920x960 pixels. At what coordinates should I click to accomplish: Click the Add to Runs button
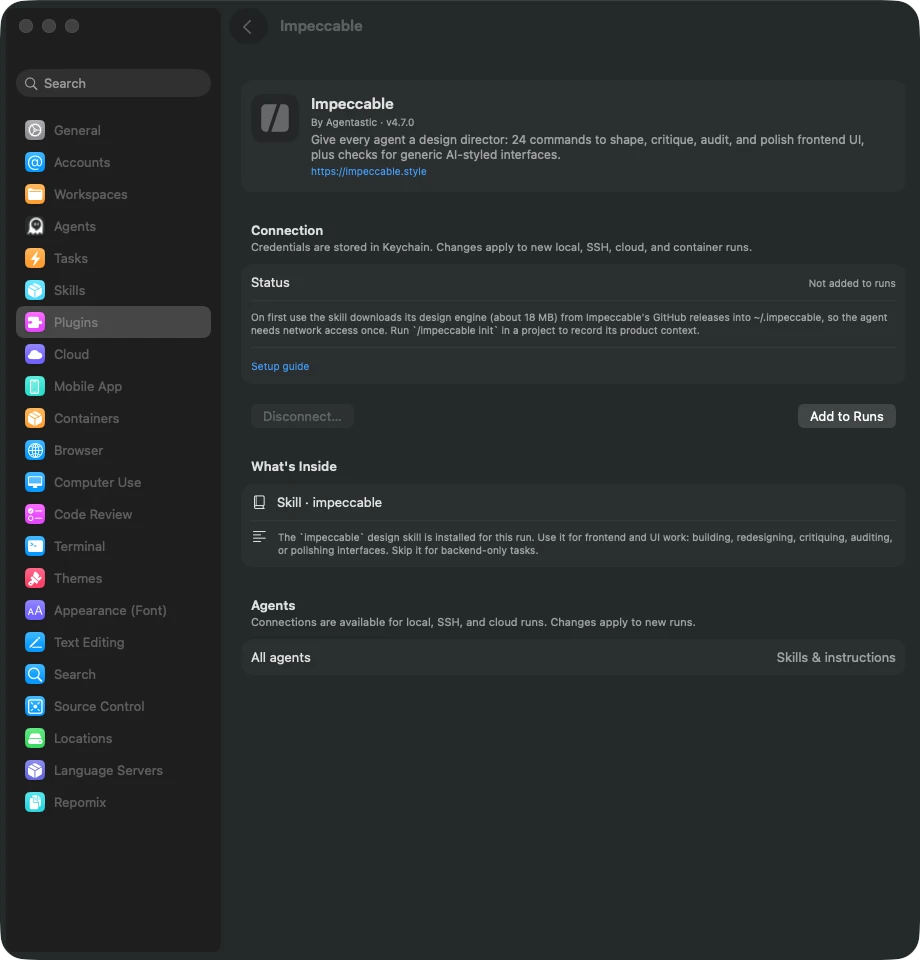pyautogui.click(x=847, y=416)
